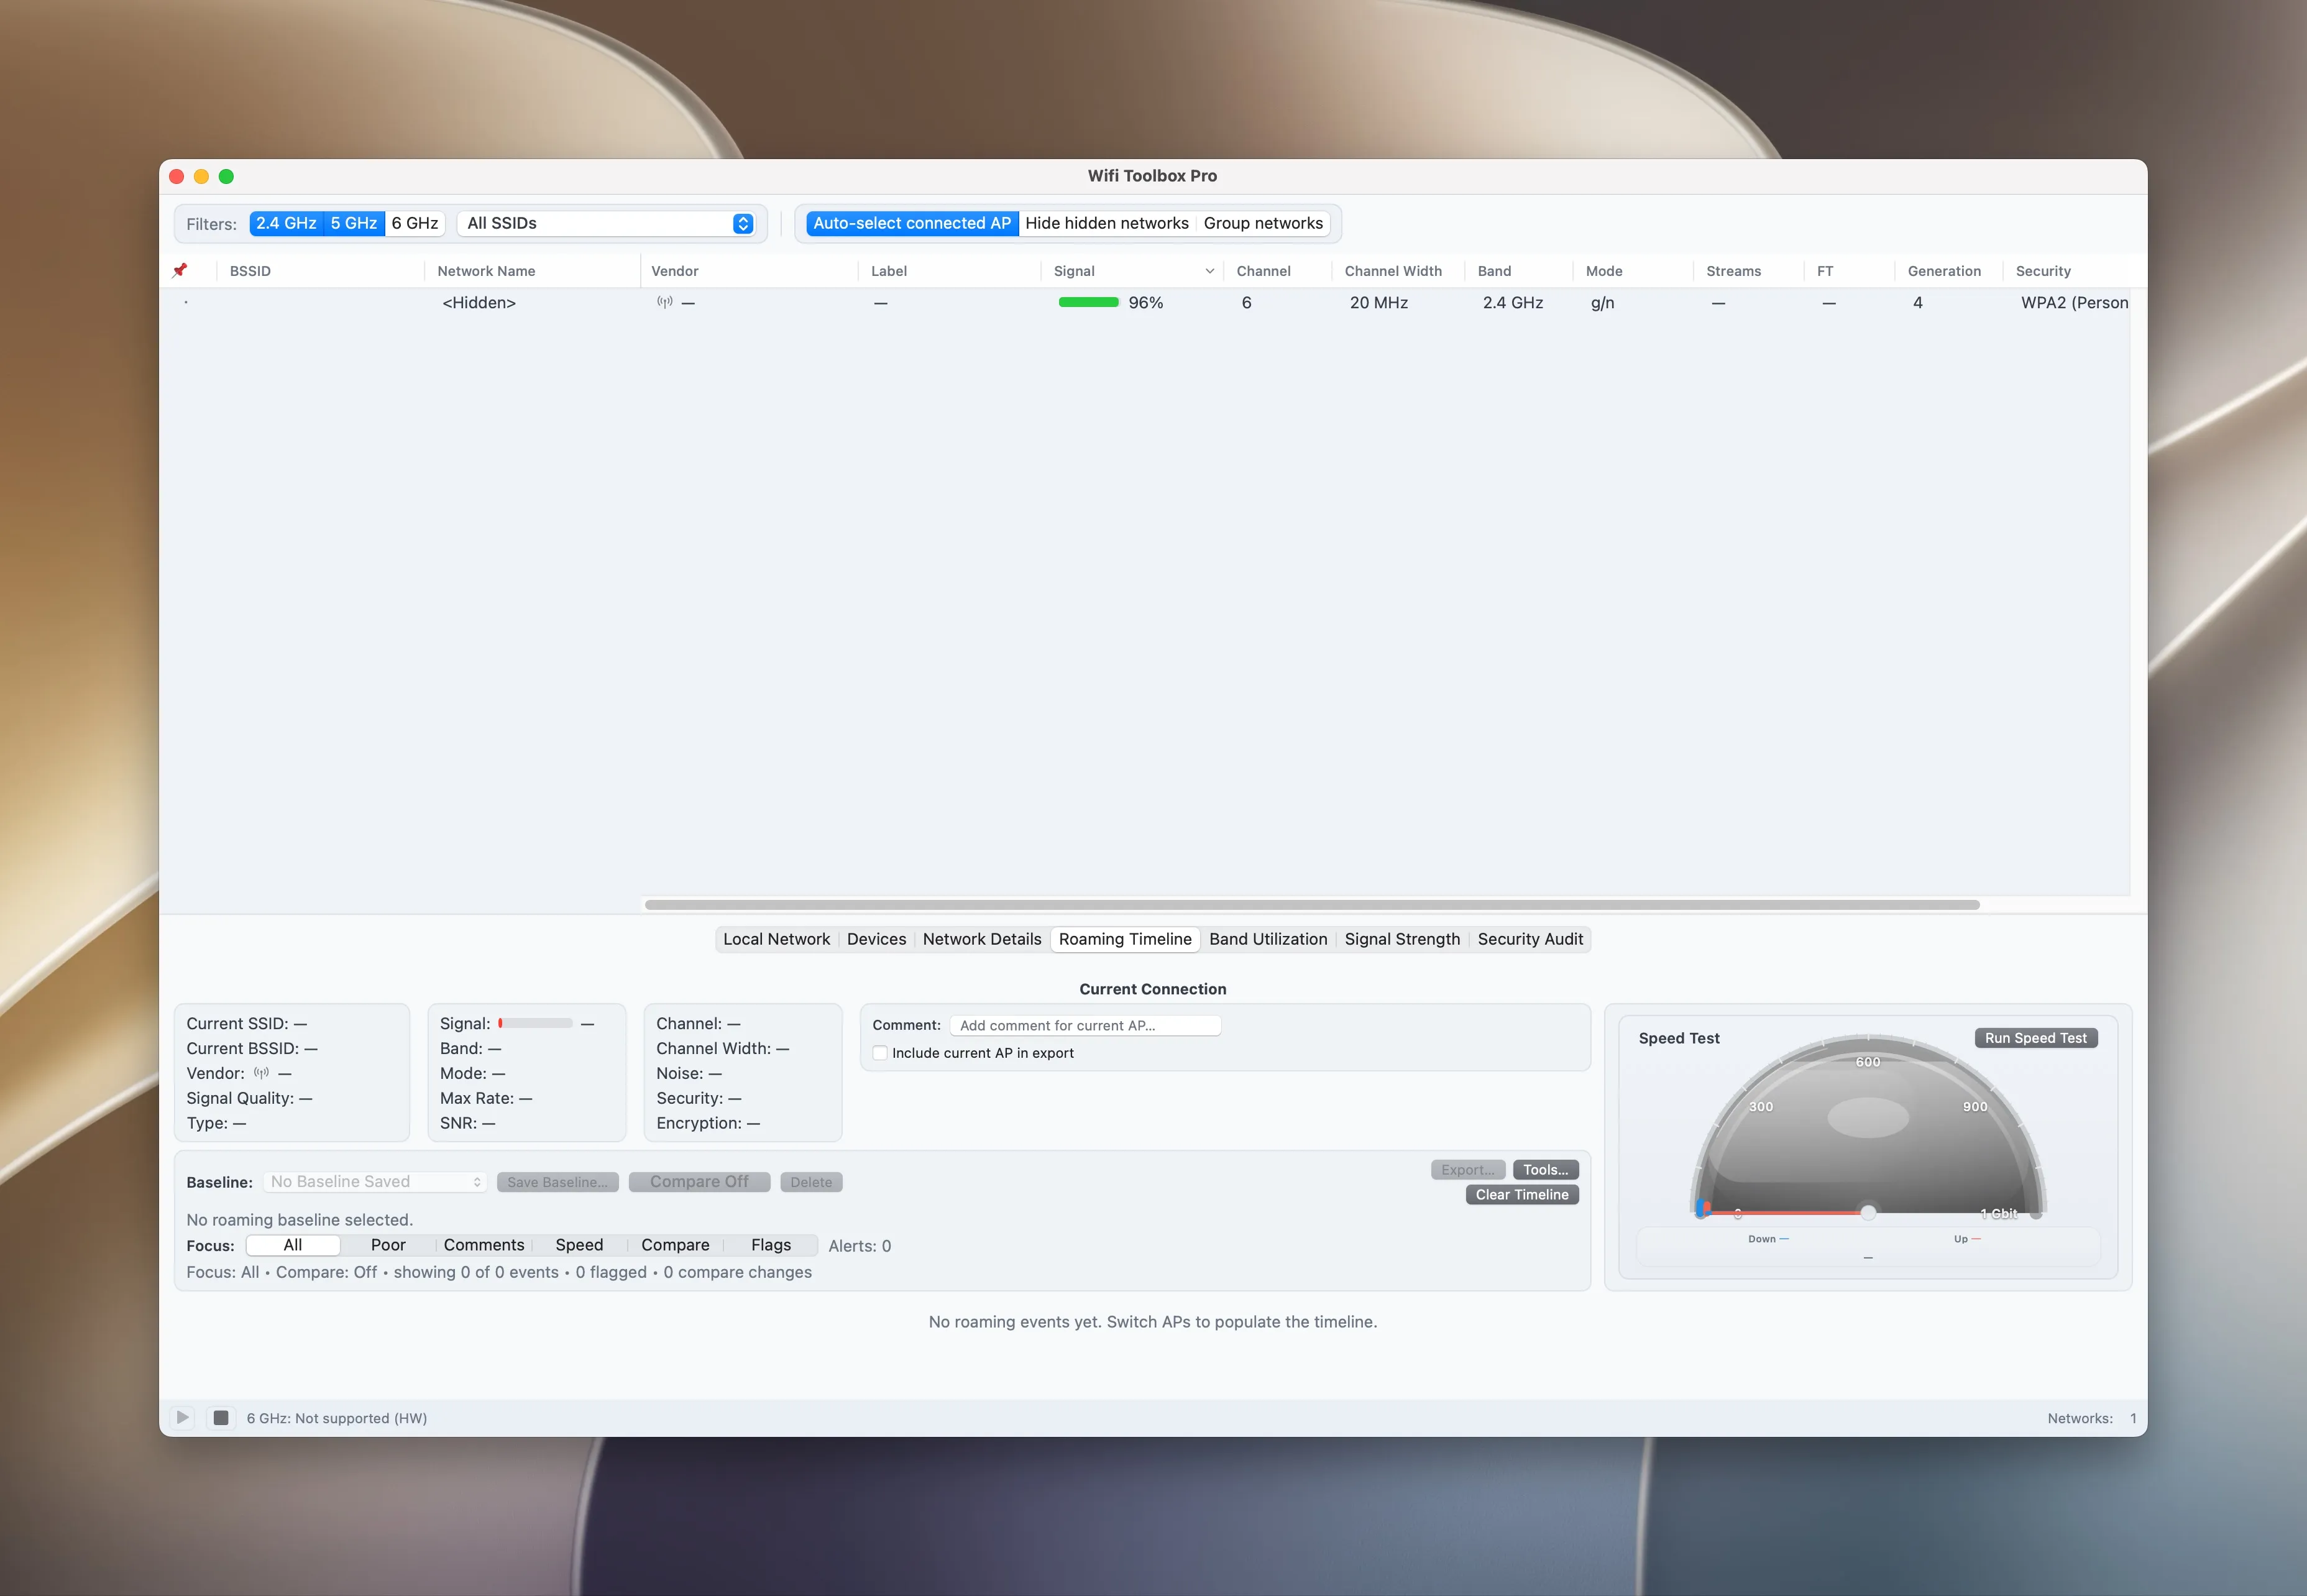Select the <Hidden> network row
The width and height of the screenshot is (2307, 1596).
(x=1145, y=302)
